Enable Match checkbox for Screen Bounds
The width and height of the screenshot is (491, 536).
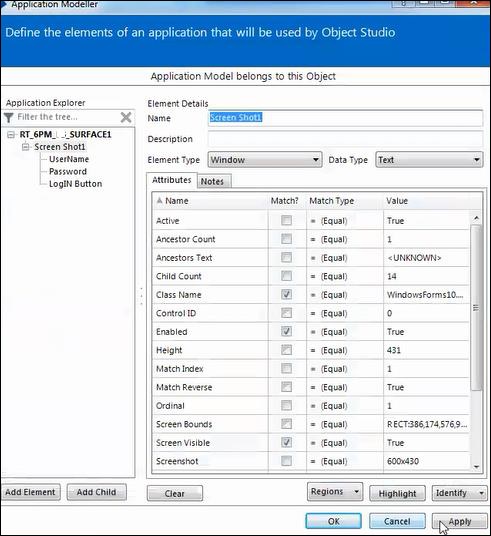[x=287, y=424]
